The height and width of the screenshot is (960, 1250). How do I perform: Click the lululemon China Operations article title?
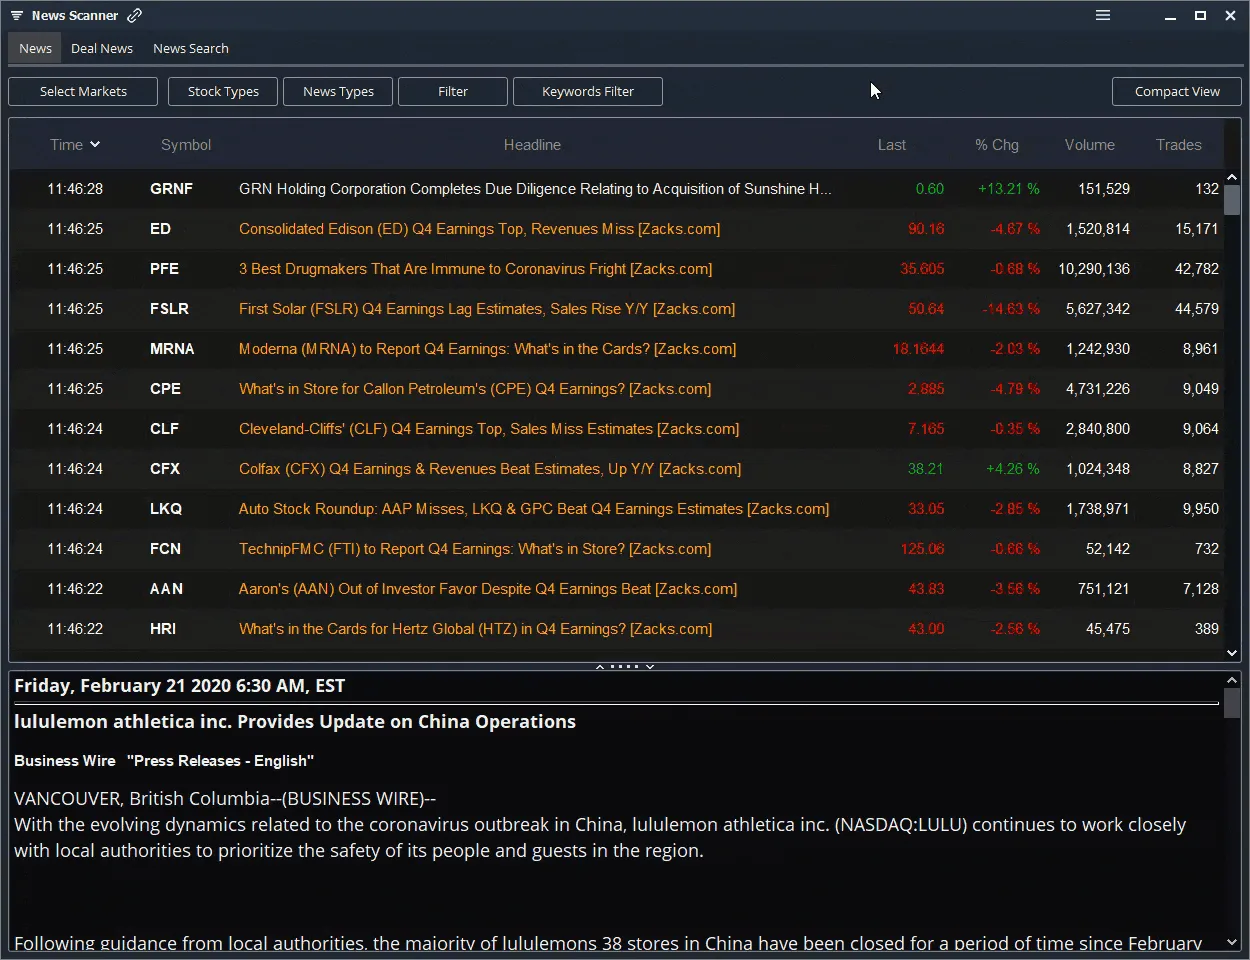[x=295, y=722]
